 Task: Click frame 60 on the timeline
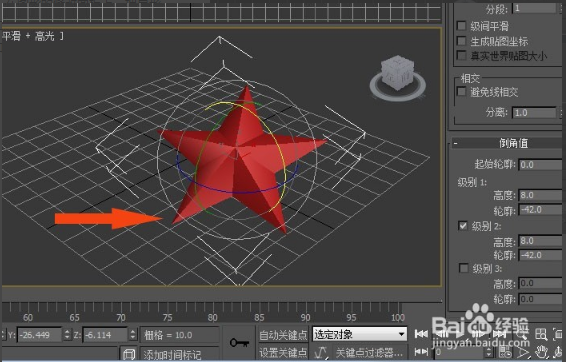pos(27,317)
